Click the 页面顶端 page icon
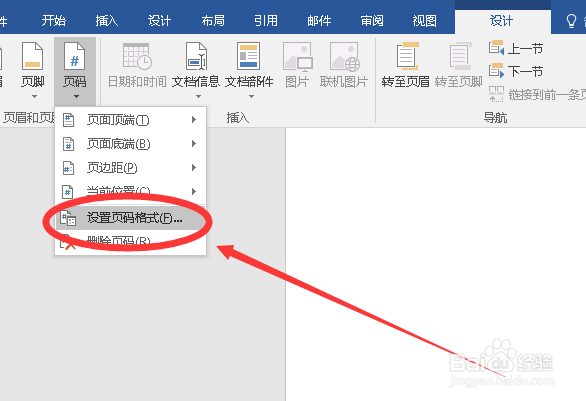 [x=68, y=120]
